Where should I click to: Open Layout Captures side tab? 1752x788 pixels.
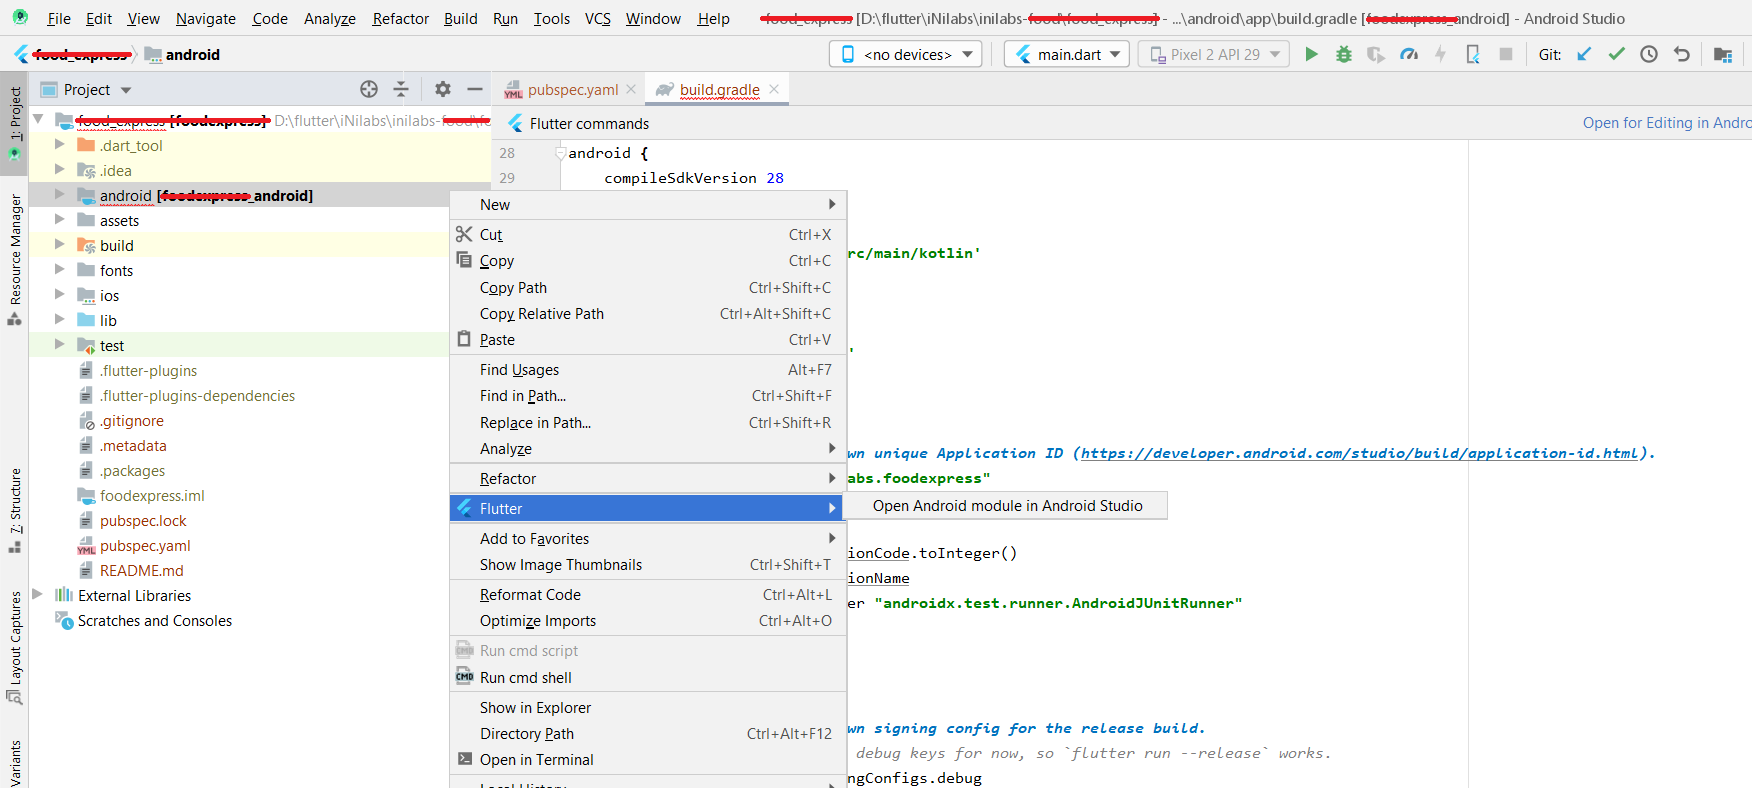14,647
